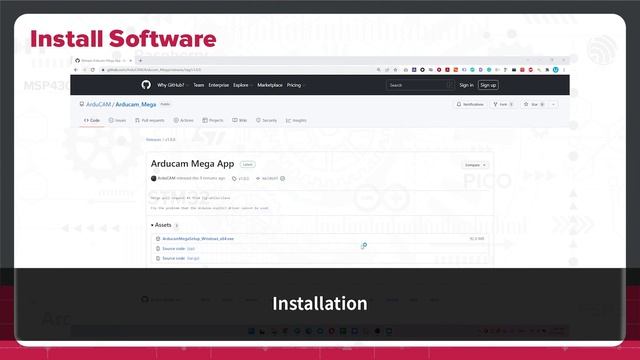Close the Arducam release browser tab

pos(131,60)
